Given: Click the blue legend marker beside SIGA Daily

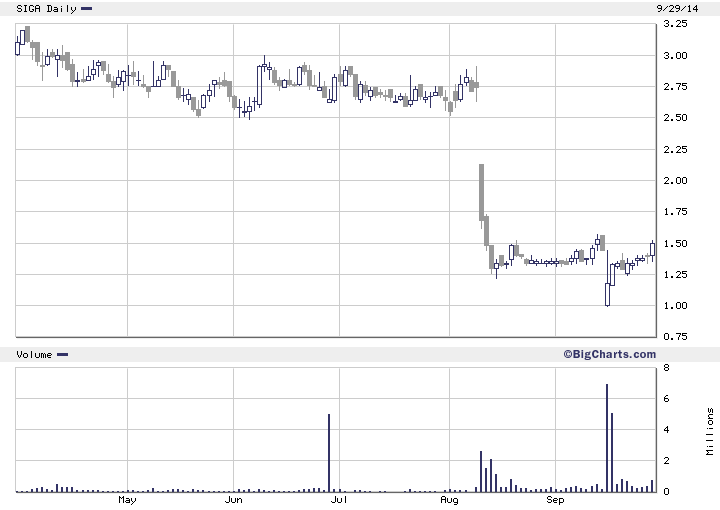Looking at the screenshot, I should tap(86, 8).
